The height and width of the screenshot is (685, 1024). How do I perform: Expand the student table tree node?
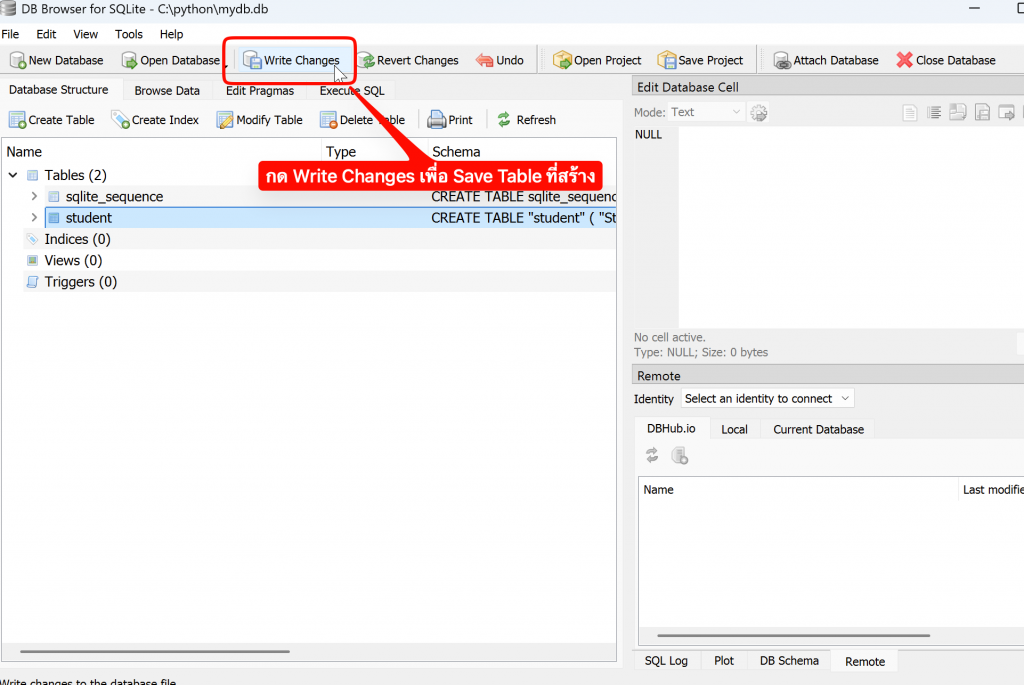[34, 218]
